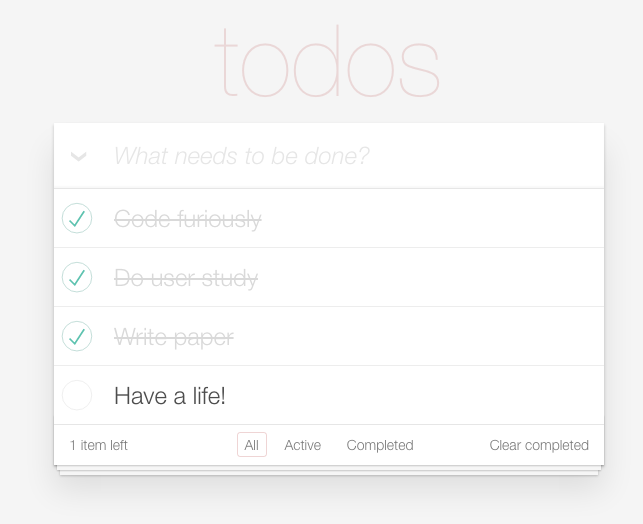Switch to the Active filter
Screen dimensions: 643x524
point(303,445)
